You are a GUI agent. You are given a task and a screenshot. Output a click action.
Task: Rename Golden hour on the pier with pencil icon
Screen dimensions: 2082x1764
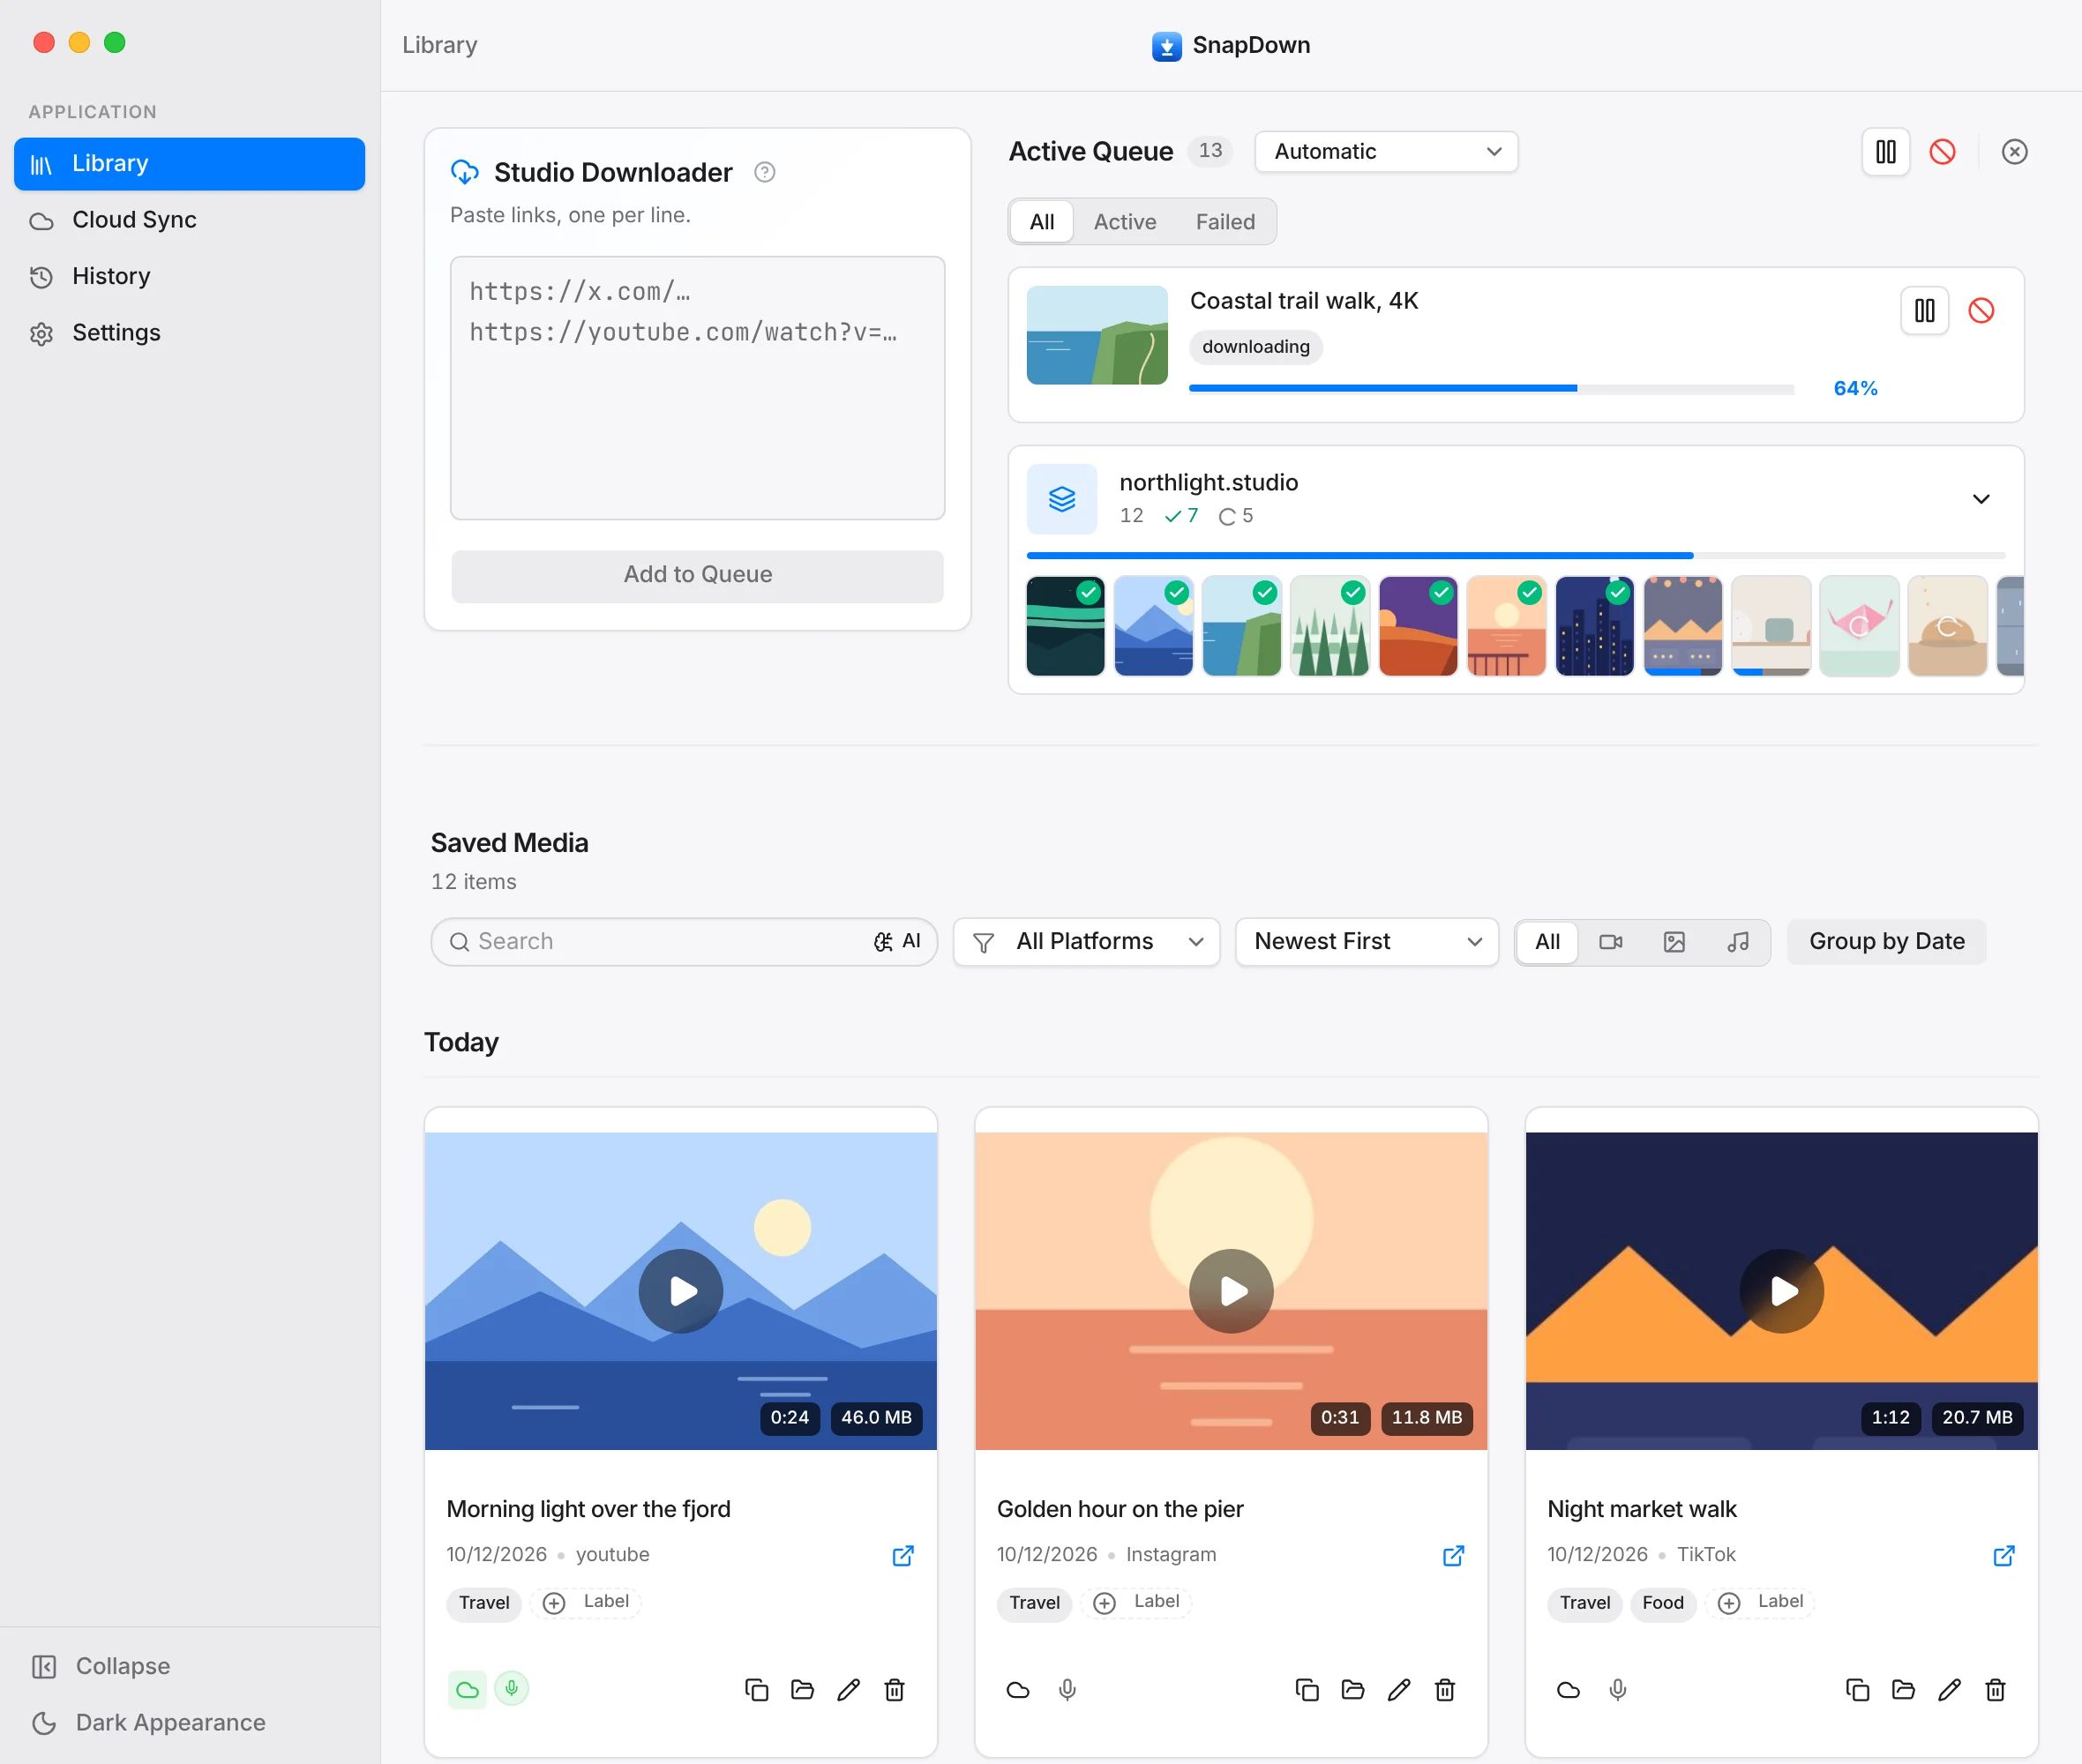[x=1399, y=1690]
